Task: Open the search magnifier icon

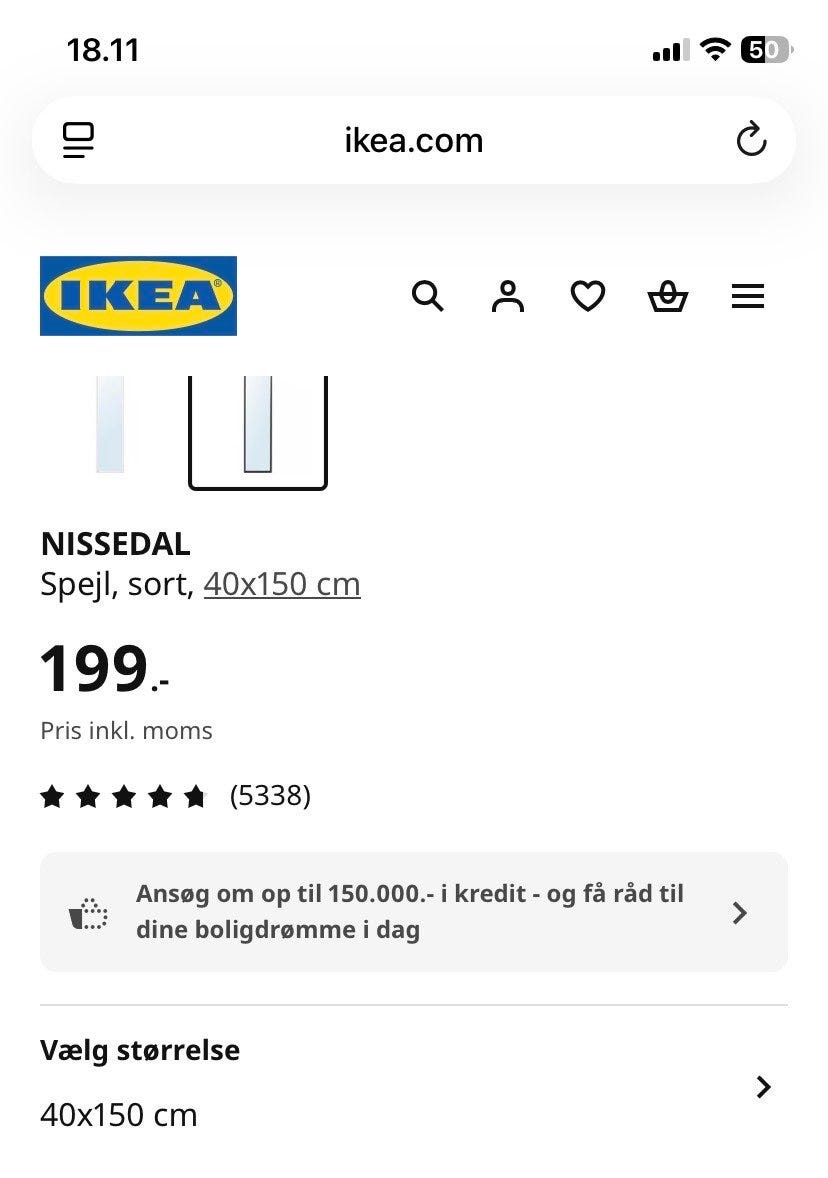Action: click(427, 296)
